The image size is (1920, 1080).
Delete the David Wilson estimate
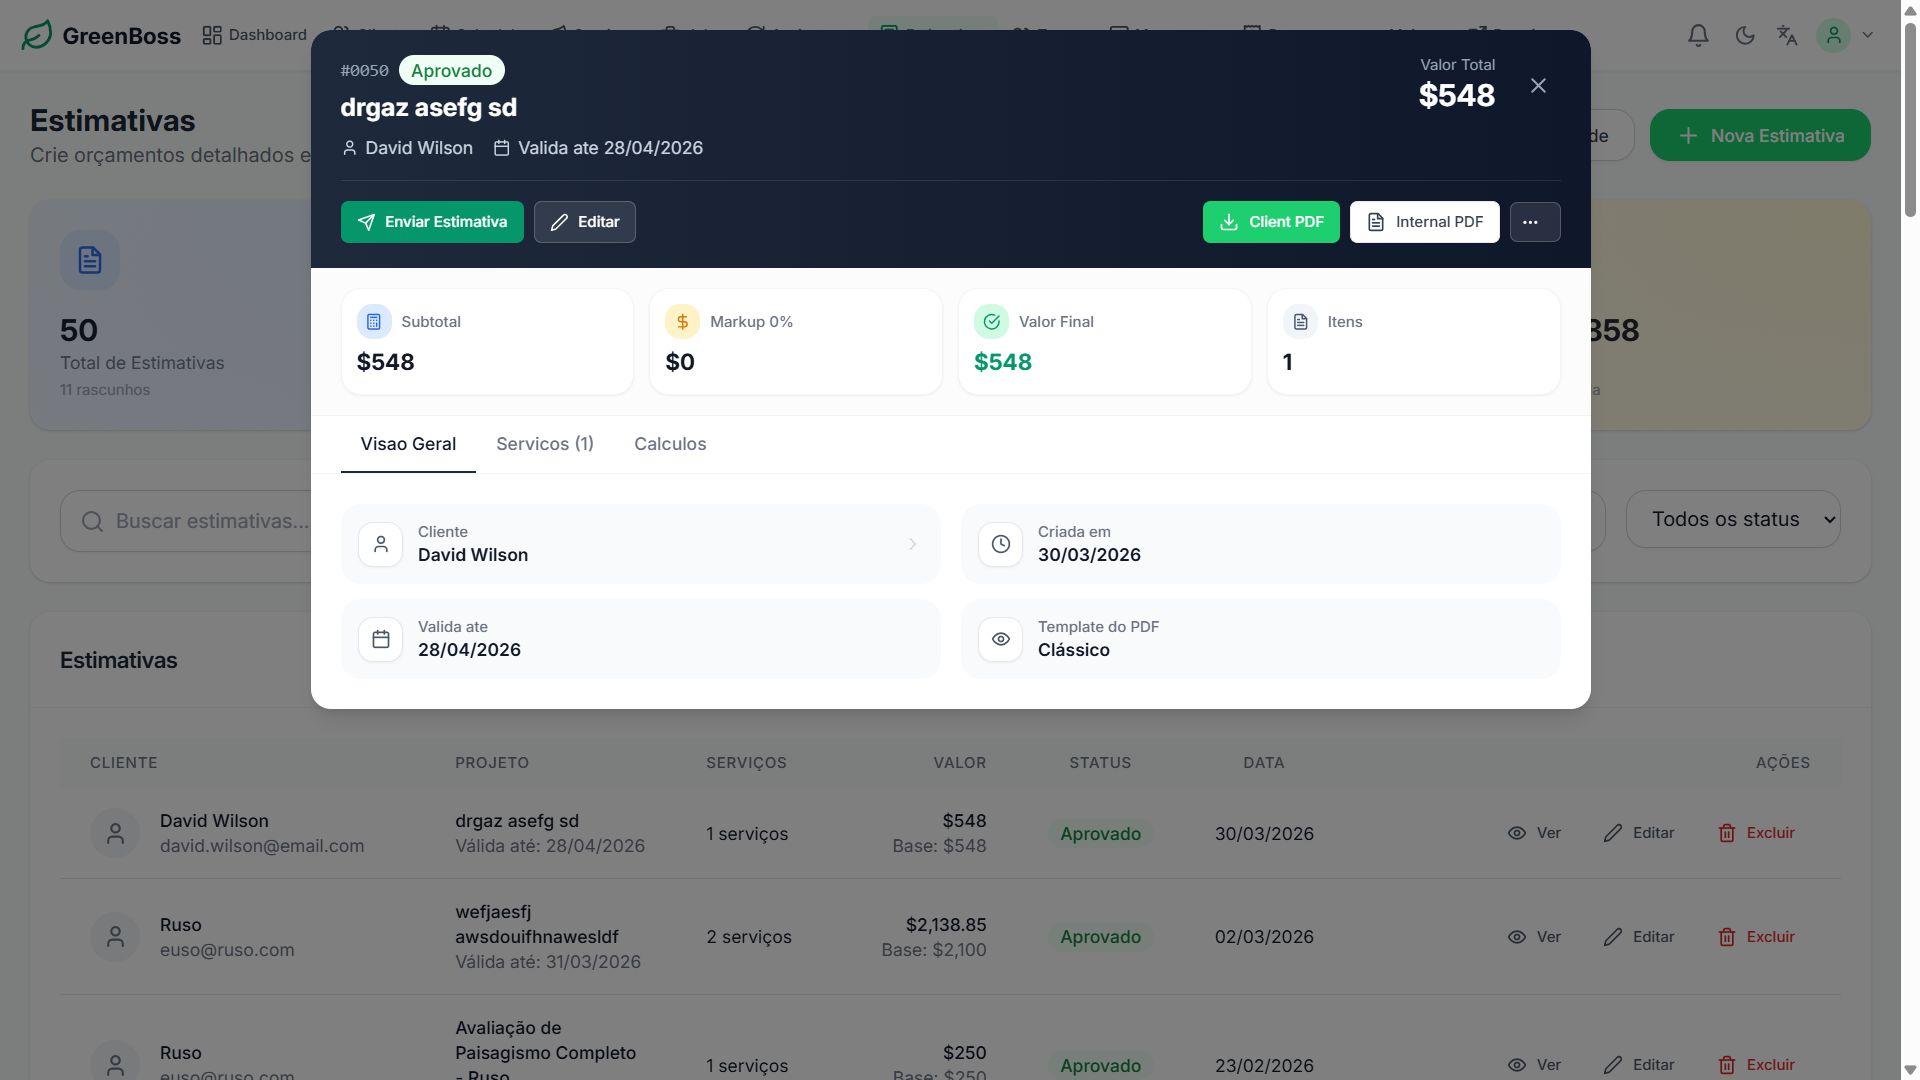[1756, 833]
